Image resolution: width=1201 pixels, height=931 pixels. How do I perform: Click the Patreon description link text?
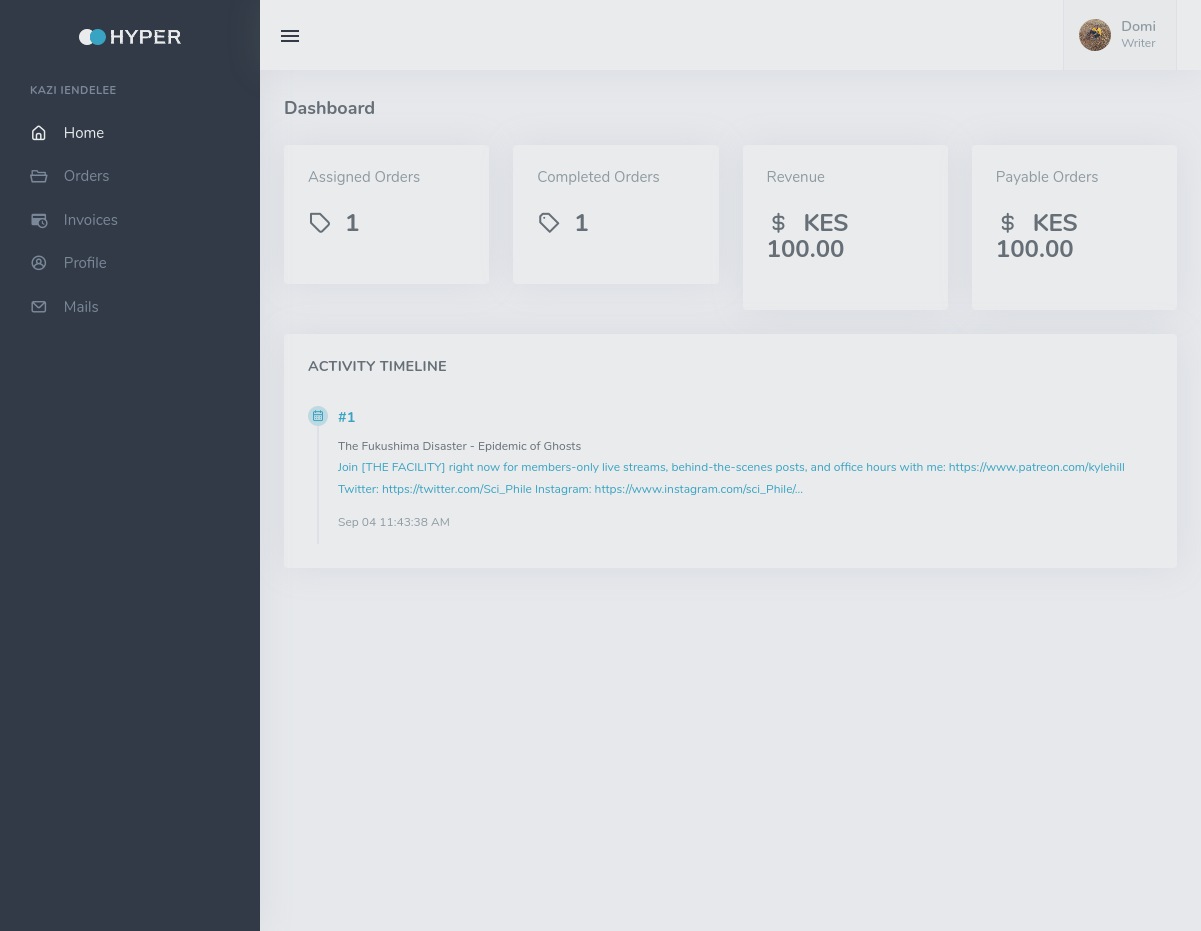tap(730, 467)
